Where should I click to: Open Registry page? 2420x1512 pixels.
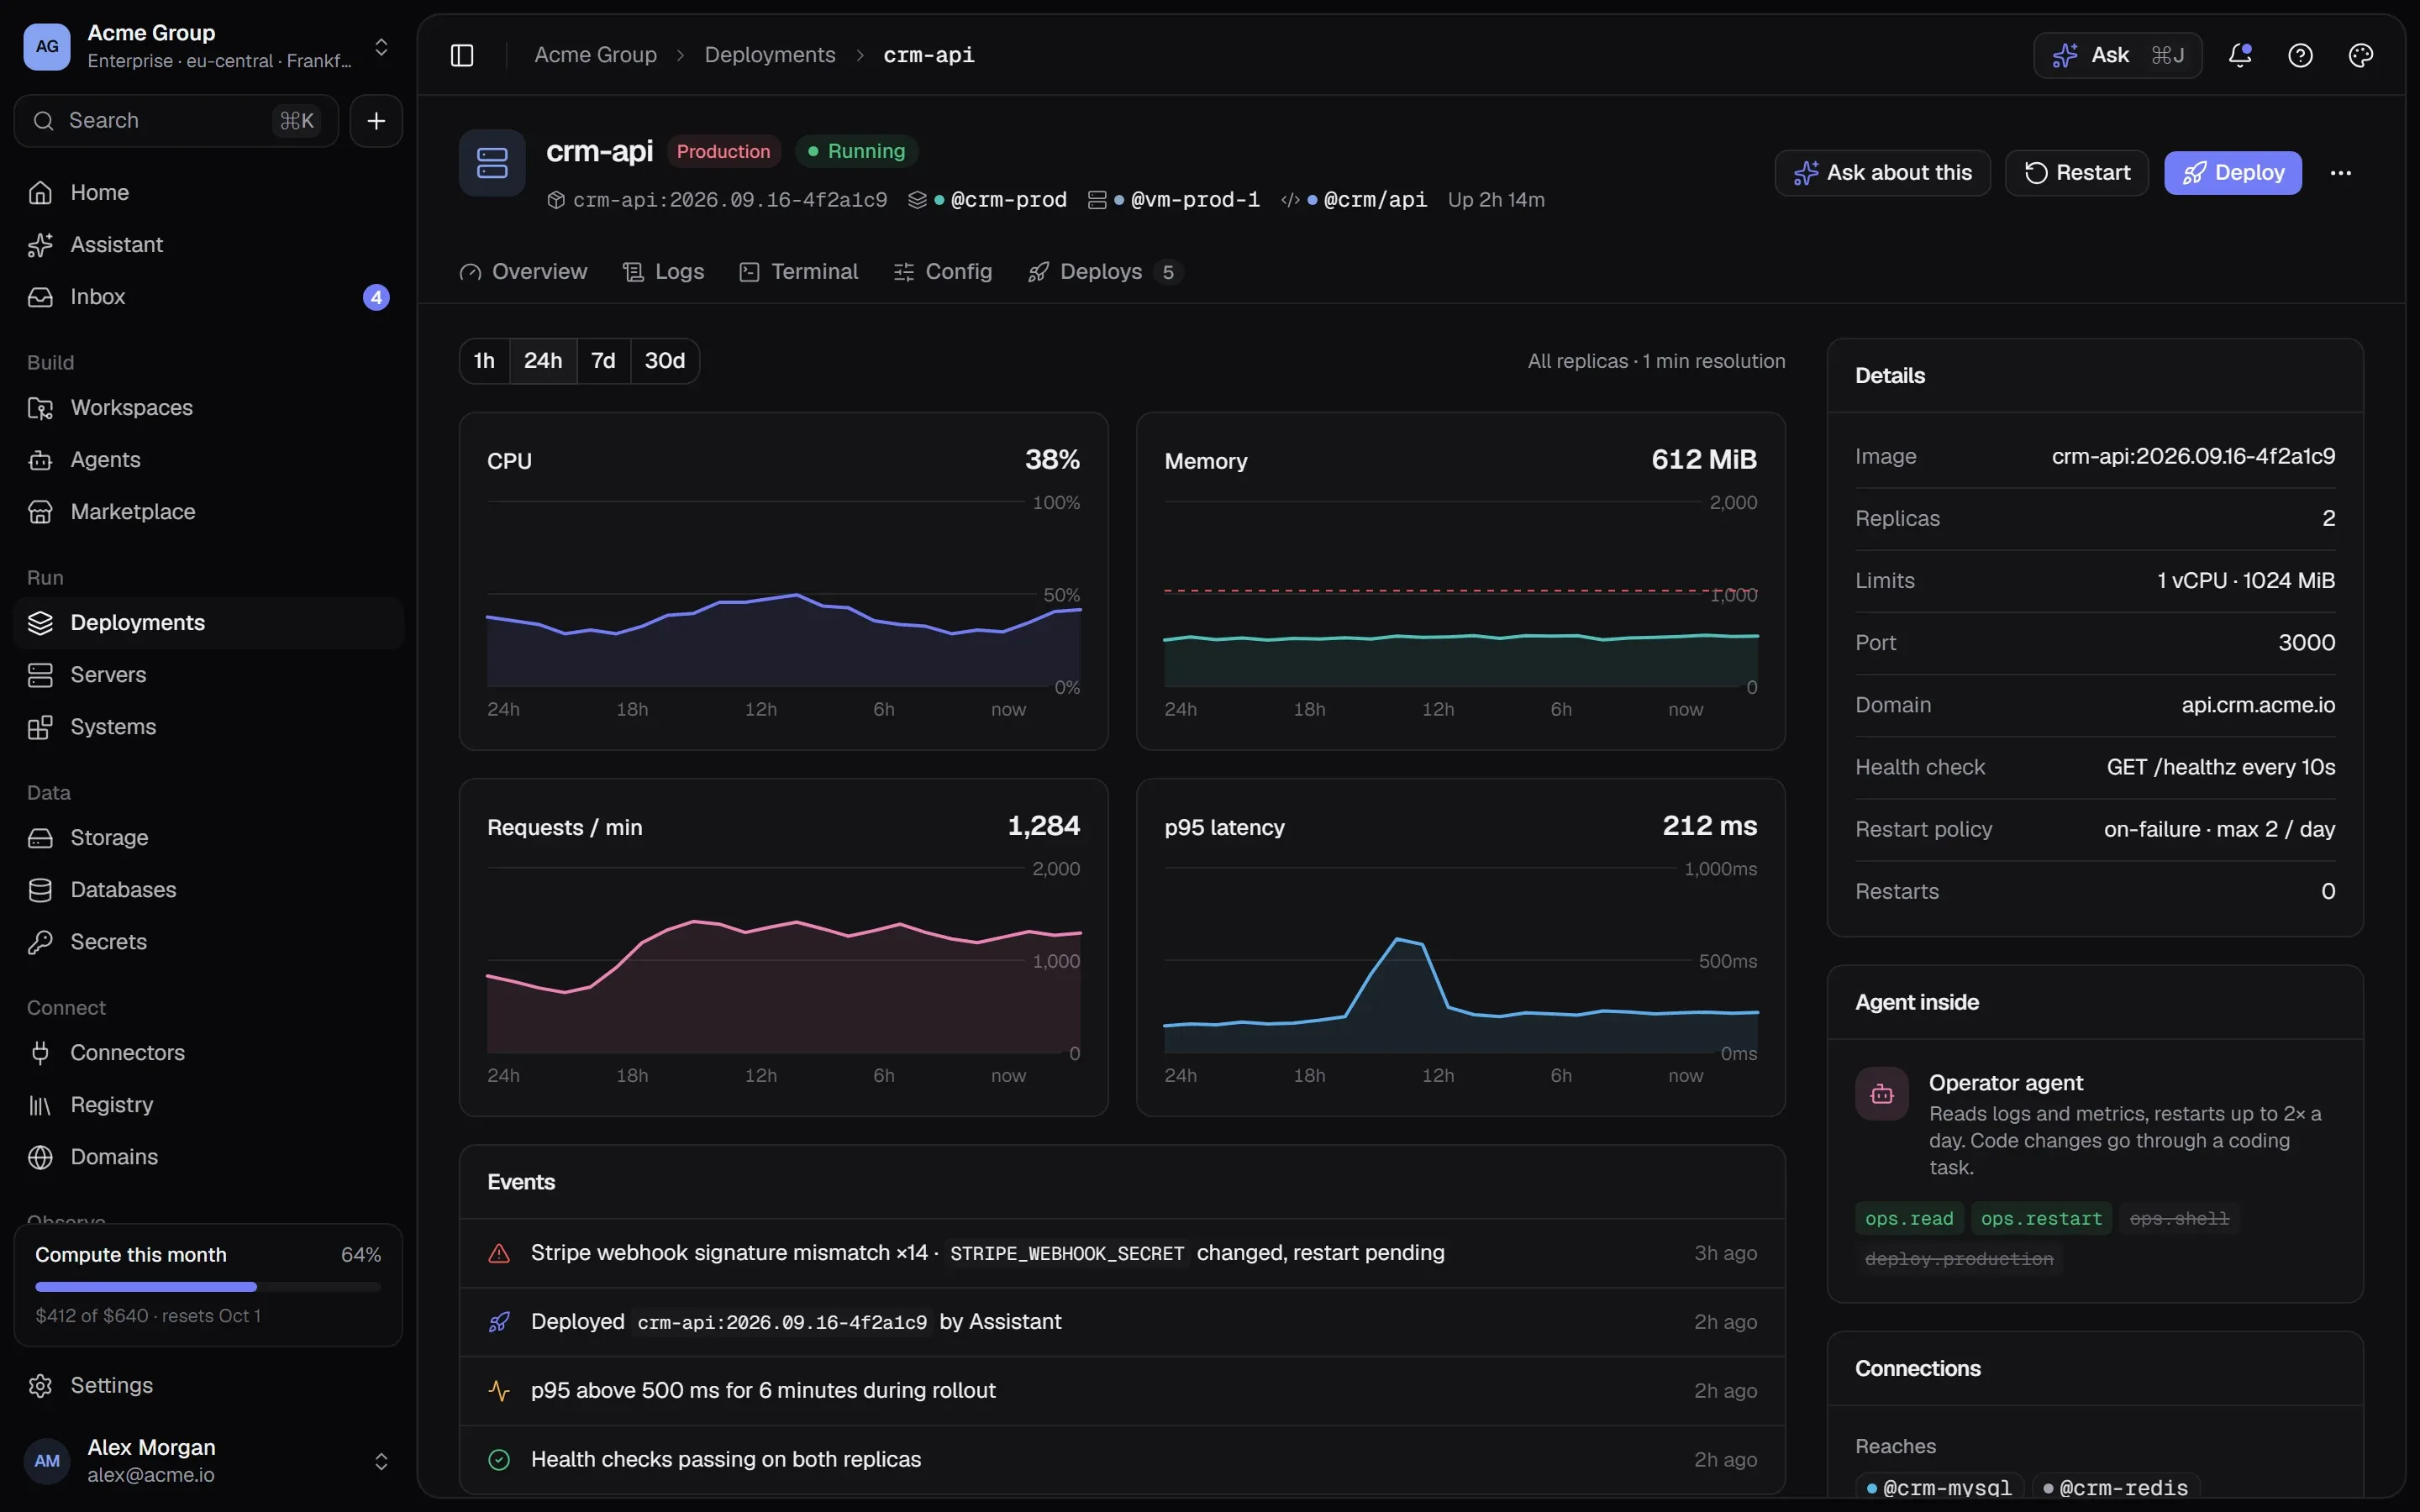click(208, 1105)
